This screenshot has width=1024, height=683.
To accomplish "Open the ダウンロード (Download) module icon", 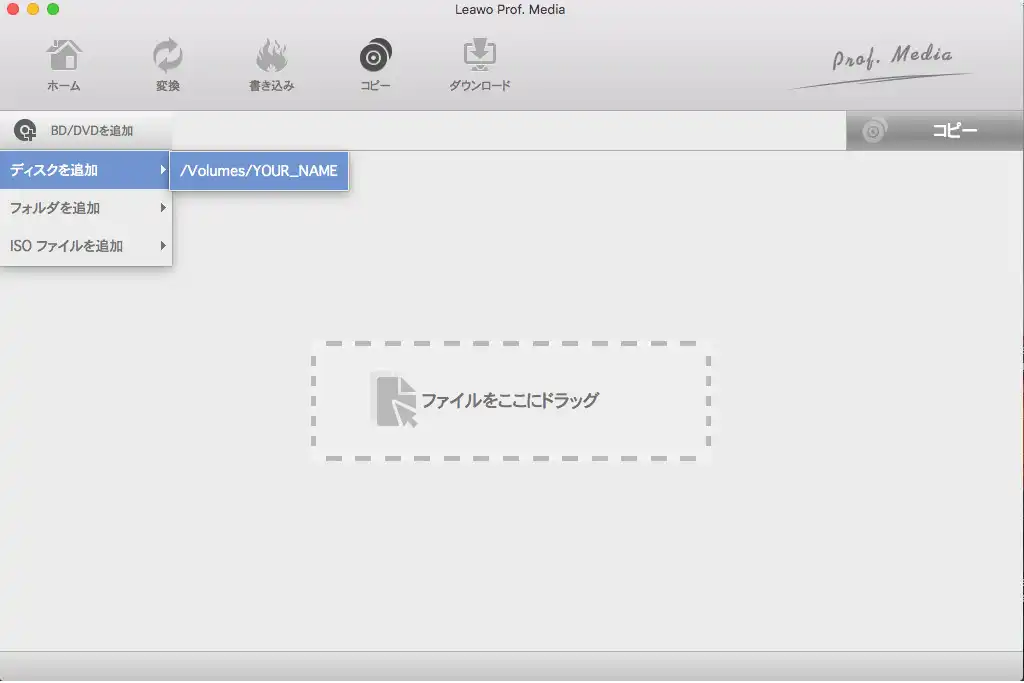I will 481,55.
